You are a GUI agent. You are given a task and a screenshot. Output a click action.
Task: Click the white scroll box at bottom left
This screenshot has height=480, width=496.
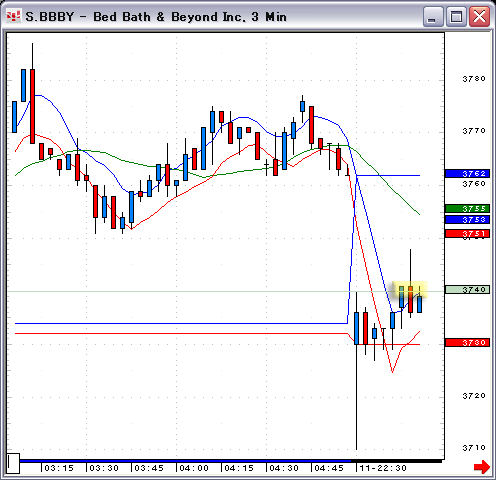13,463
